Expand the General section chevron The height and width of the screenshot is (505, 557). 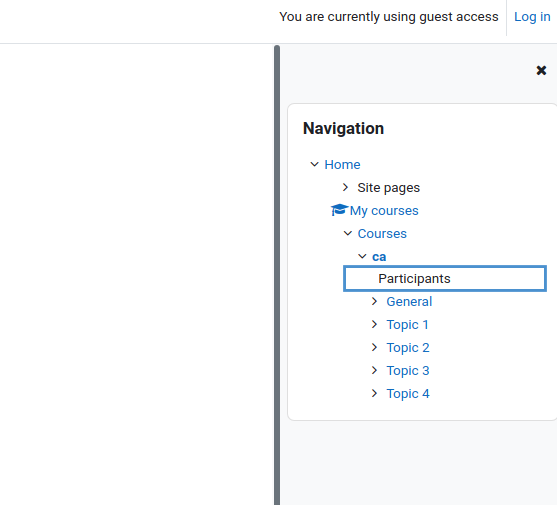(x=374, y=301)
